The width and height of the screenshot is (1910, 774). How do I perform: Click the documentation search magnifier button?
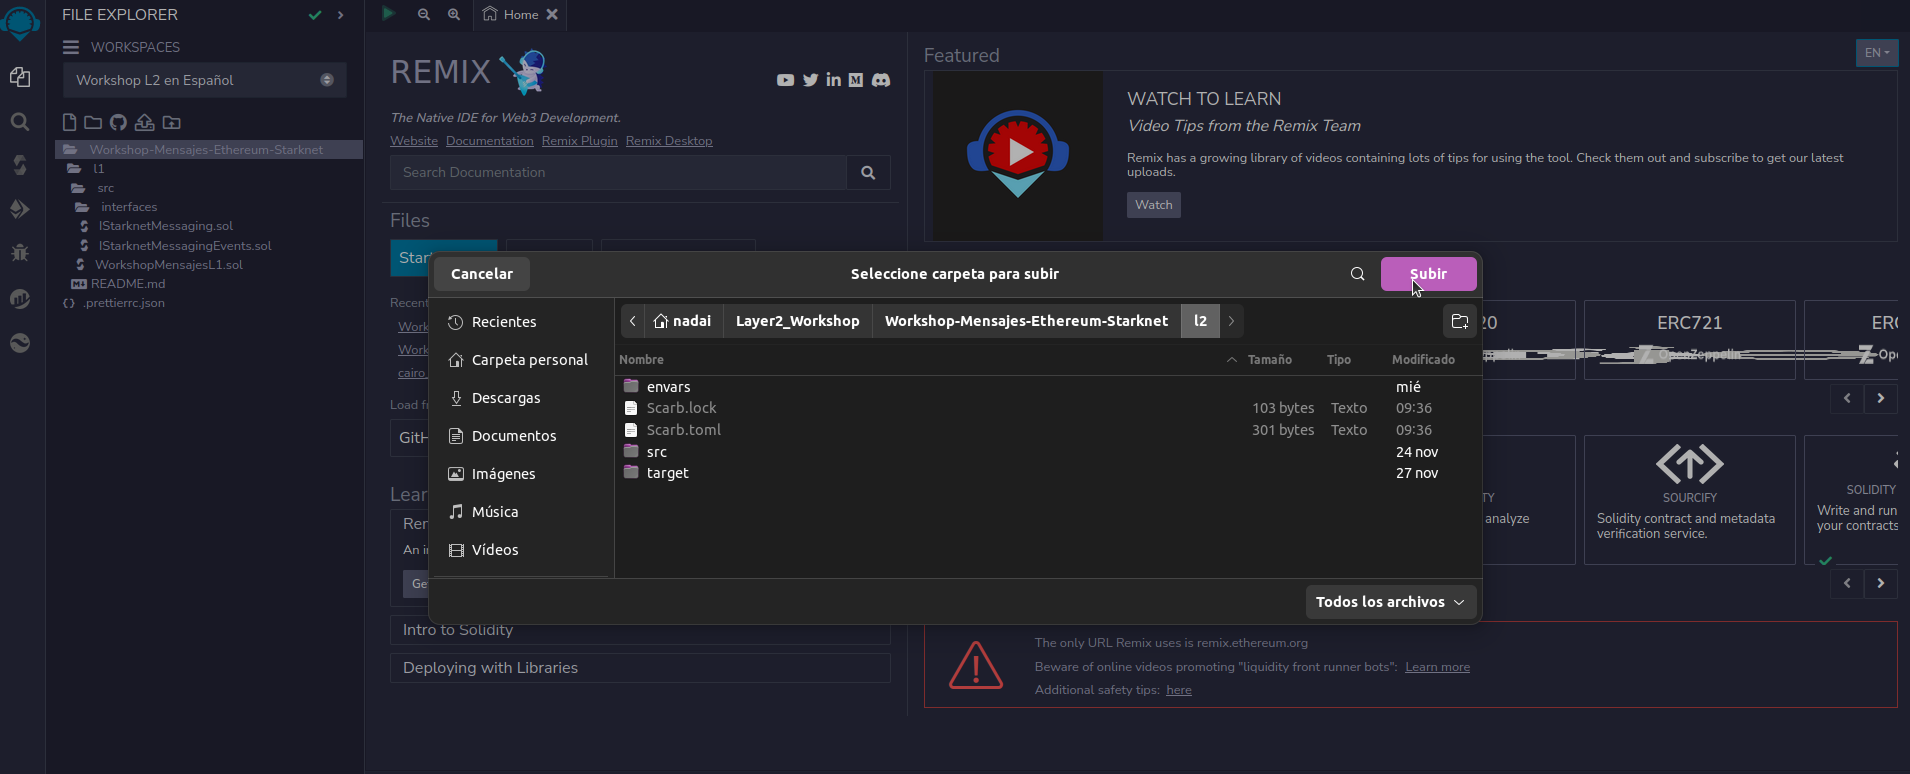[x=868, y=172]
